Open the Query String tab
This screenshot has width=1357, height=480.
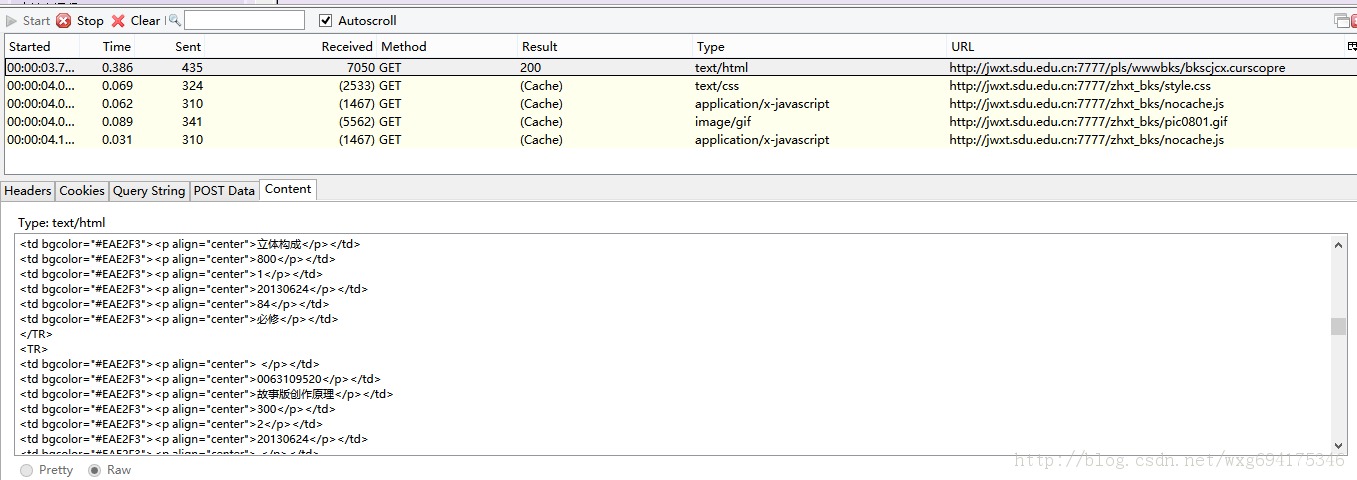[x=148, y=190]
